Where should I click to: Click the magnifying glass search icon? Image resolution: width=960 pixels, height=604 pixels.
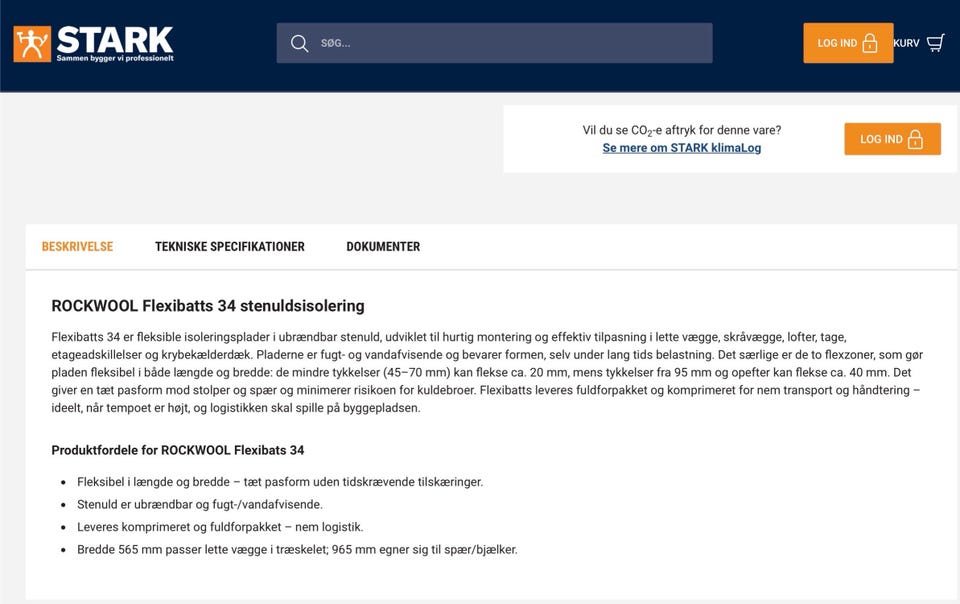(x=299, y=43)
